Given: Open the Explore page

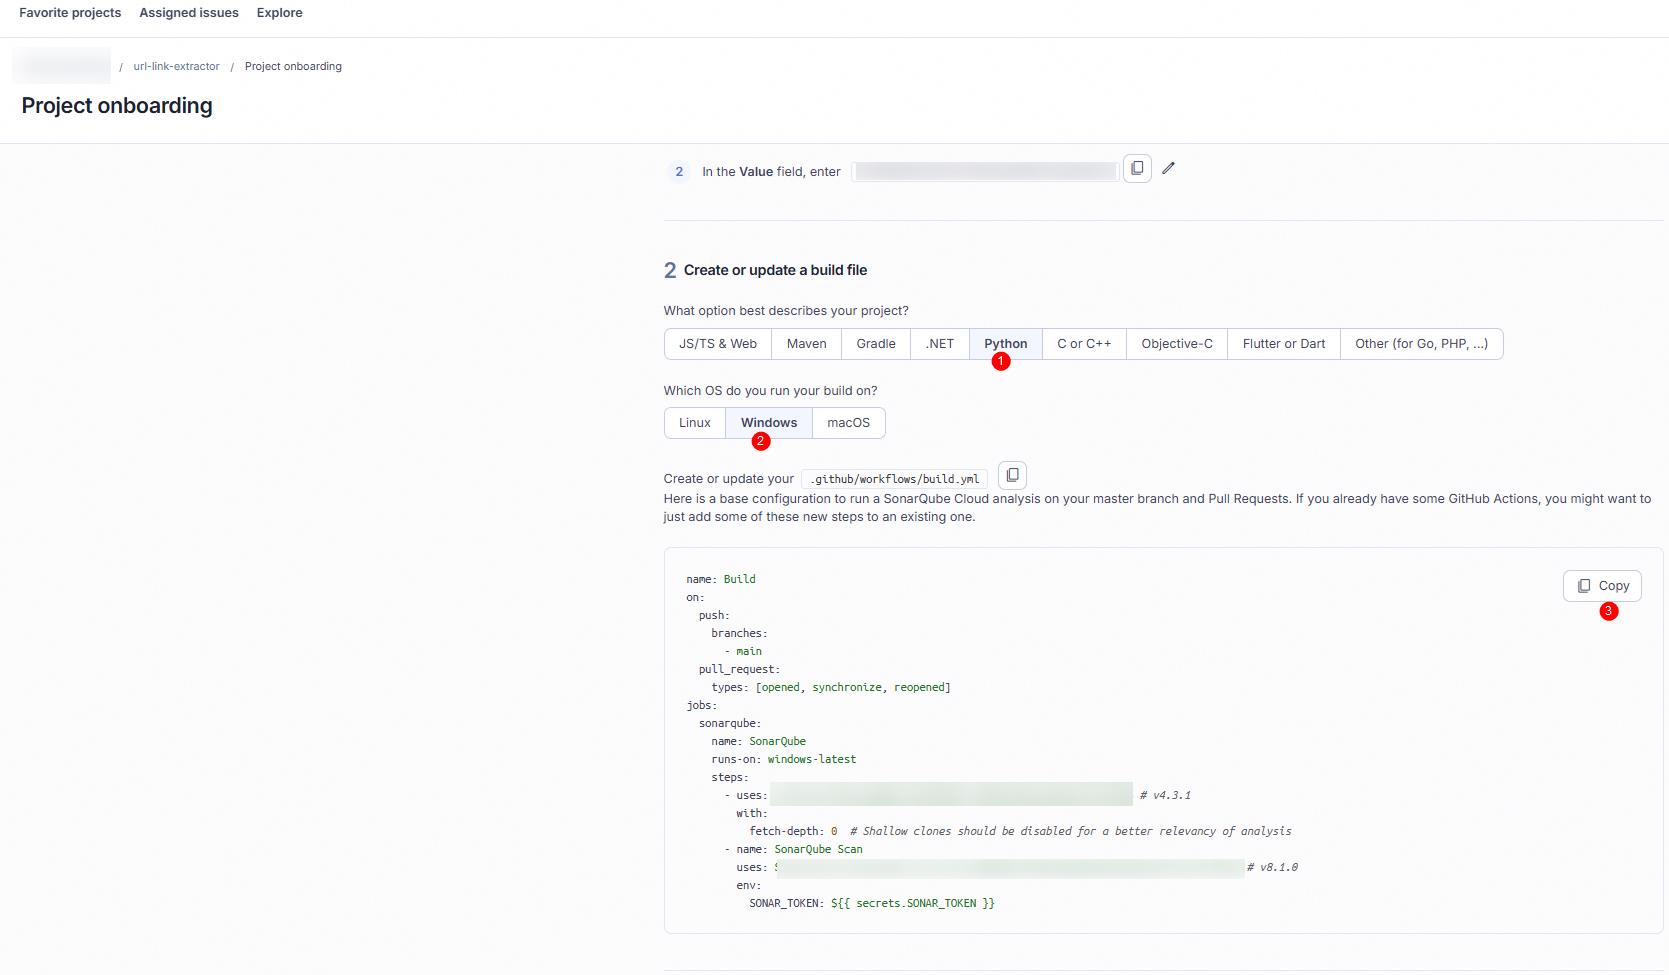Looking at the screenshot, I should (x=279, y=13).
